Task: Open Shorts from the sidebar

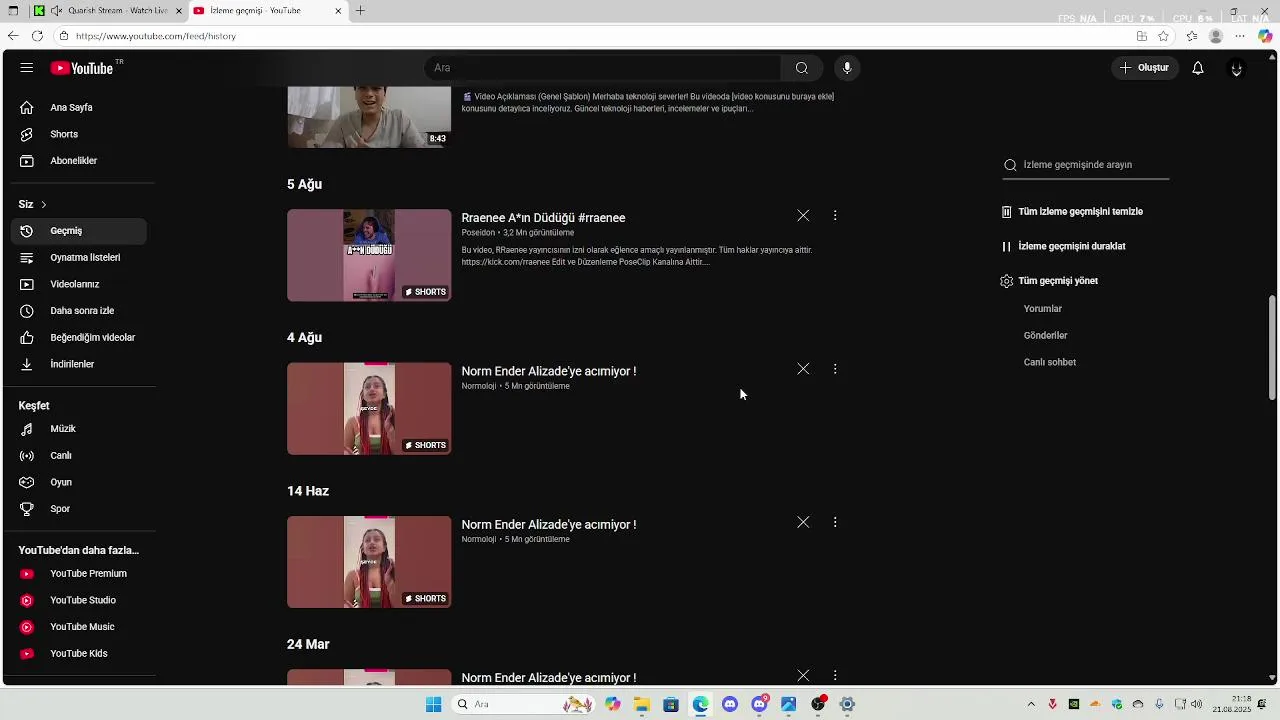Action: 79,134
